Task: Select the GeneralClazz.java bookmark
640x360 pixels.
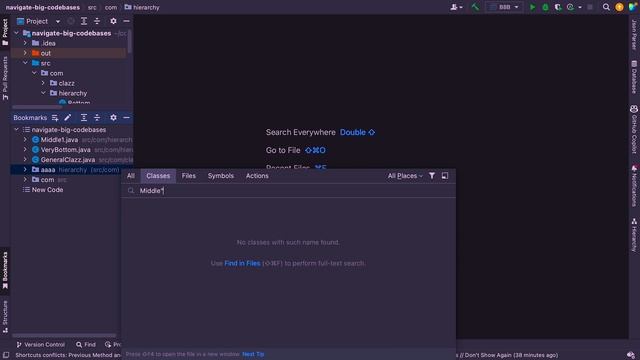Action: [x=68, y=160]
